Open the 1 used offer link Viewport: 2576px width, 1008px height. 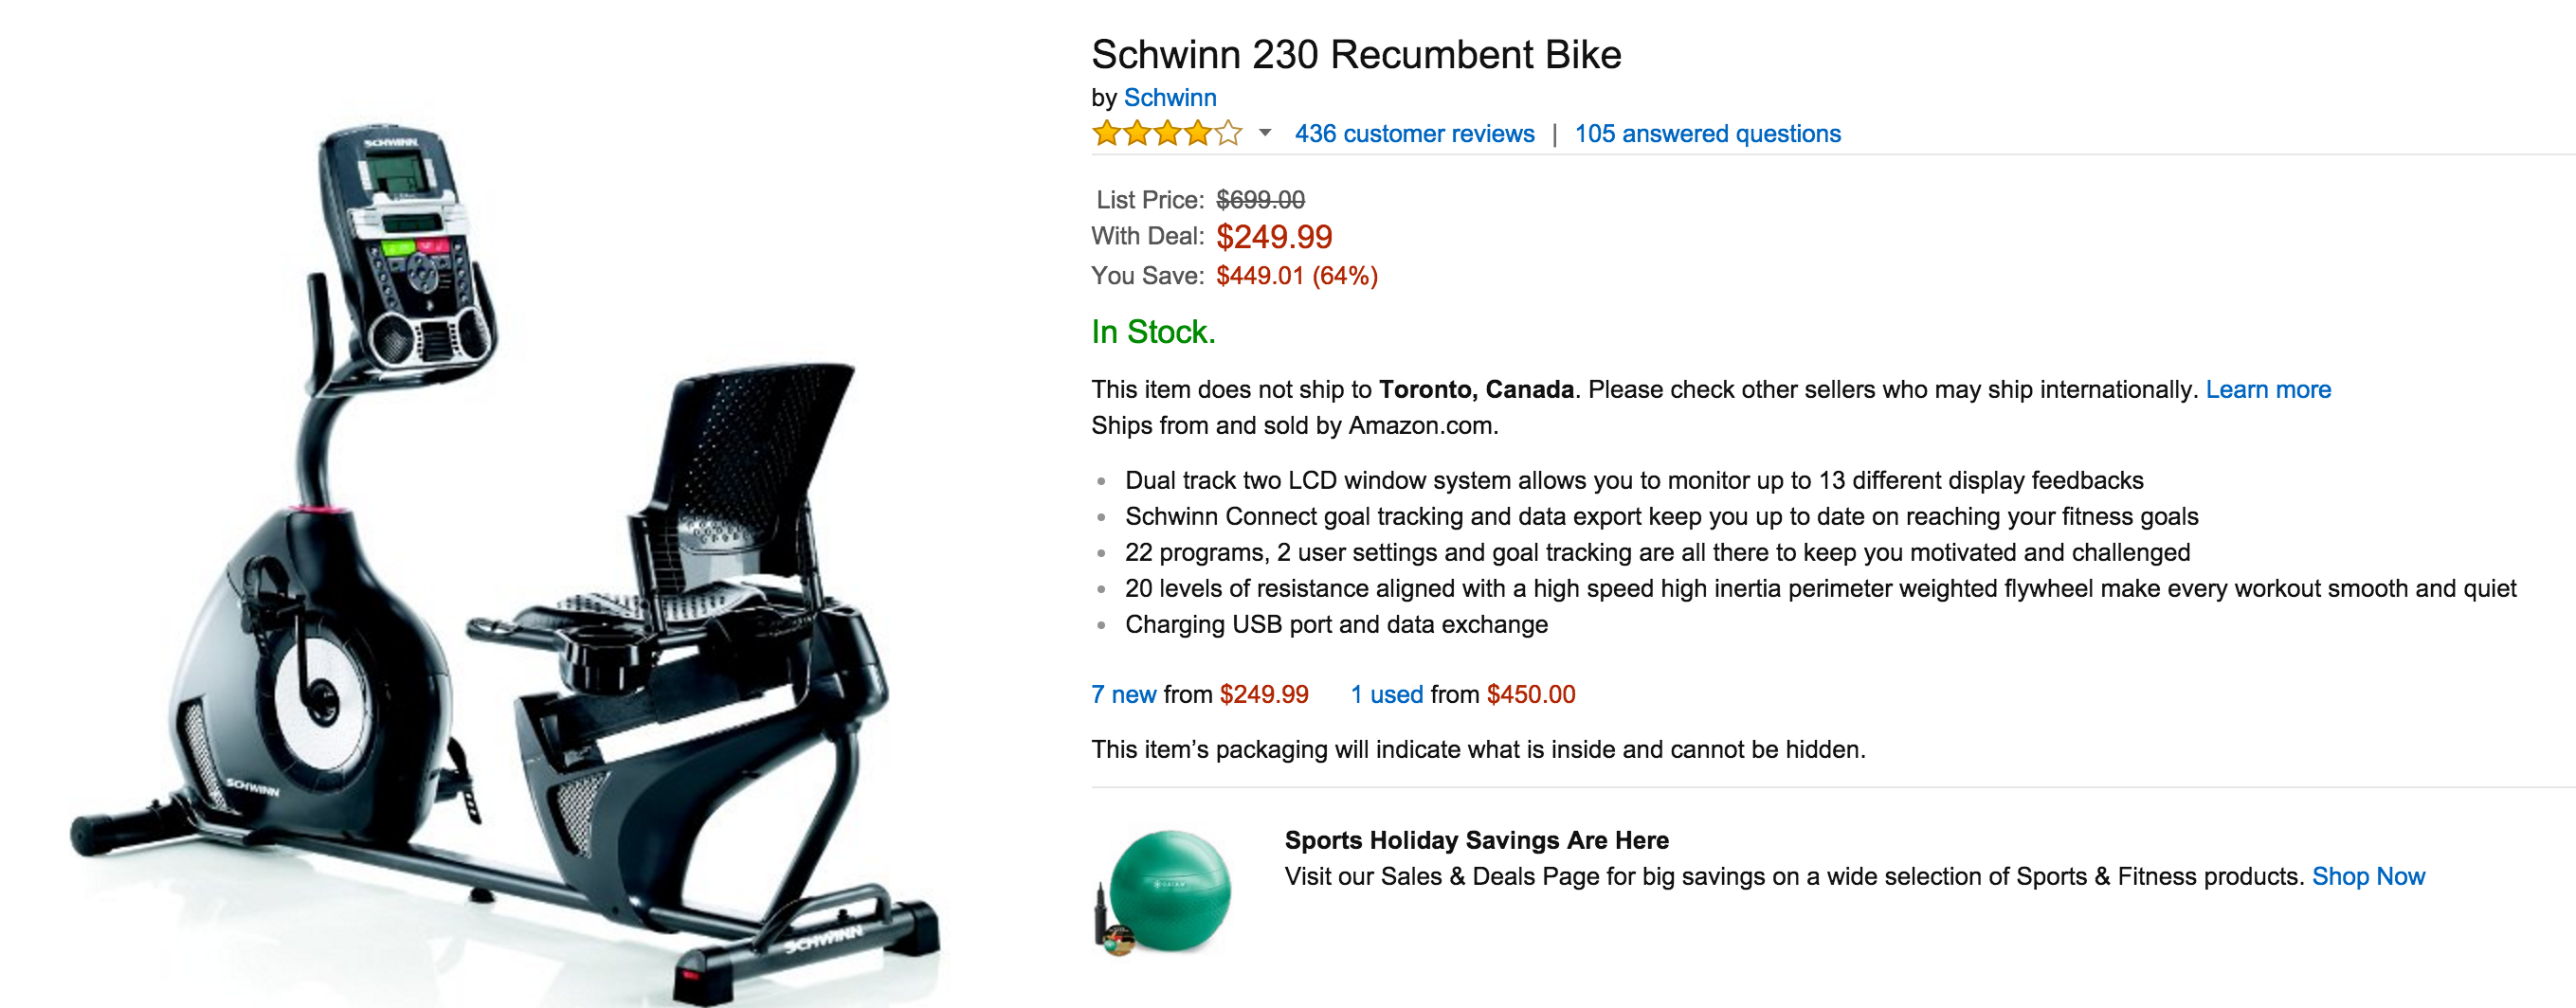click(1386, 694)
